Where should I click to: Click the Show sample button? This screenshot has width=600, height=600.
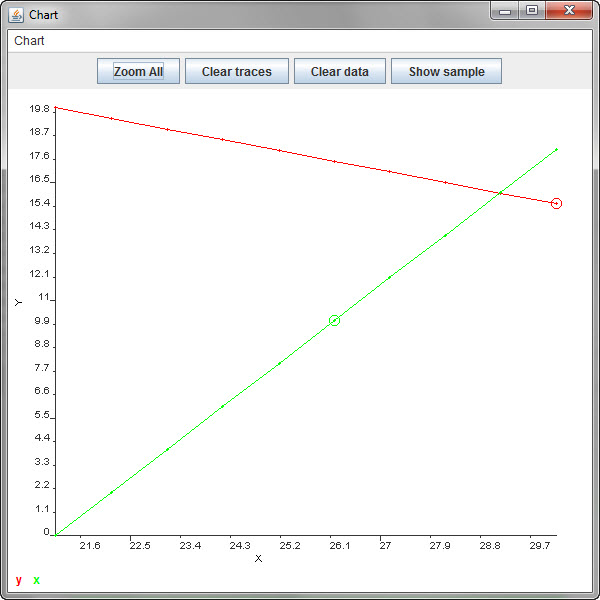coord(446,71)
